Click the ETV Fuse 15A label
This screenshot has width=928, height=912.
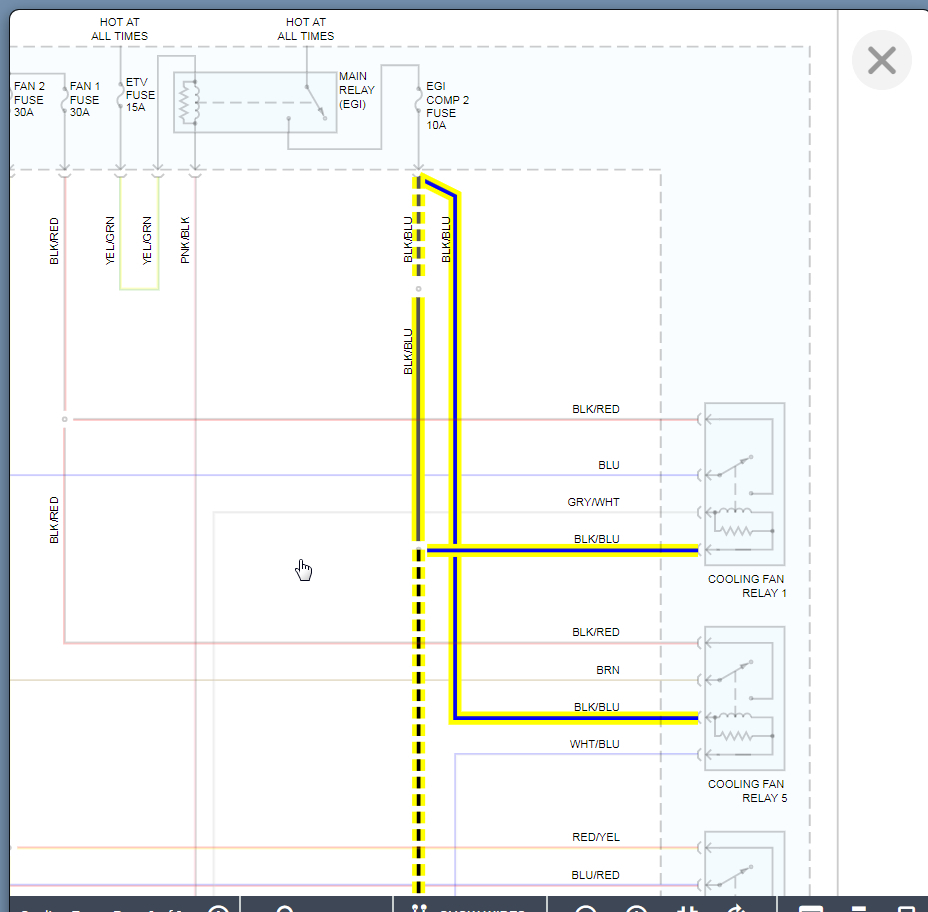[140, 95]
